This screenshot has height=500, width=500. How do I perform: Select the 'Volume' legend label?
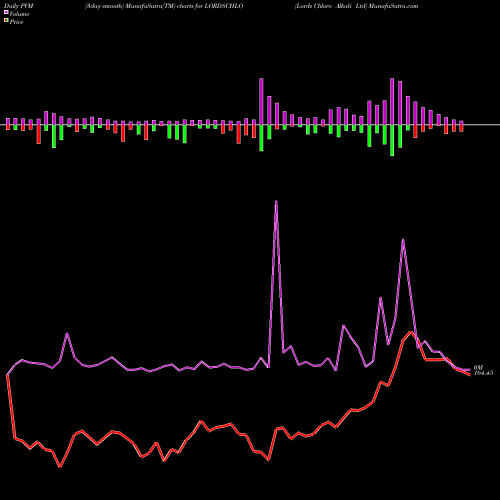(19, 14)
